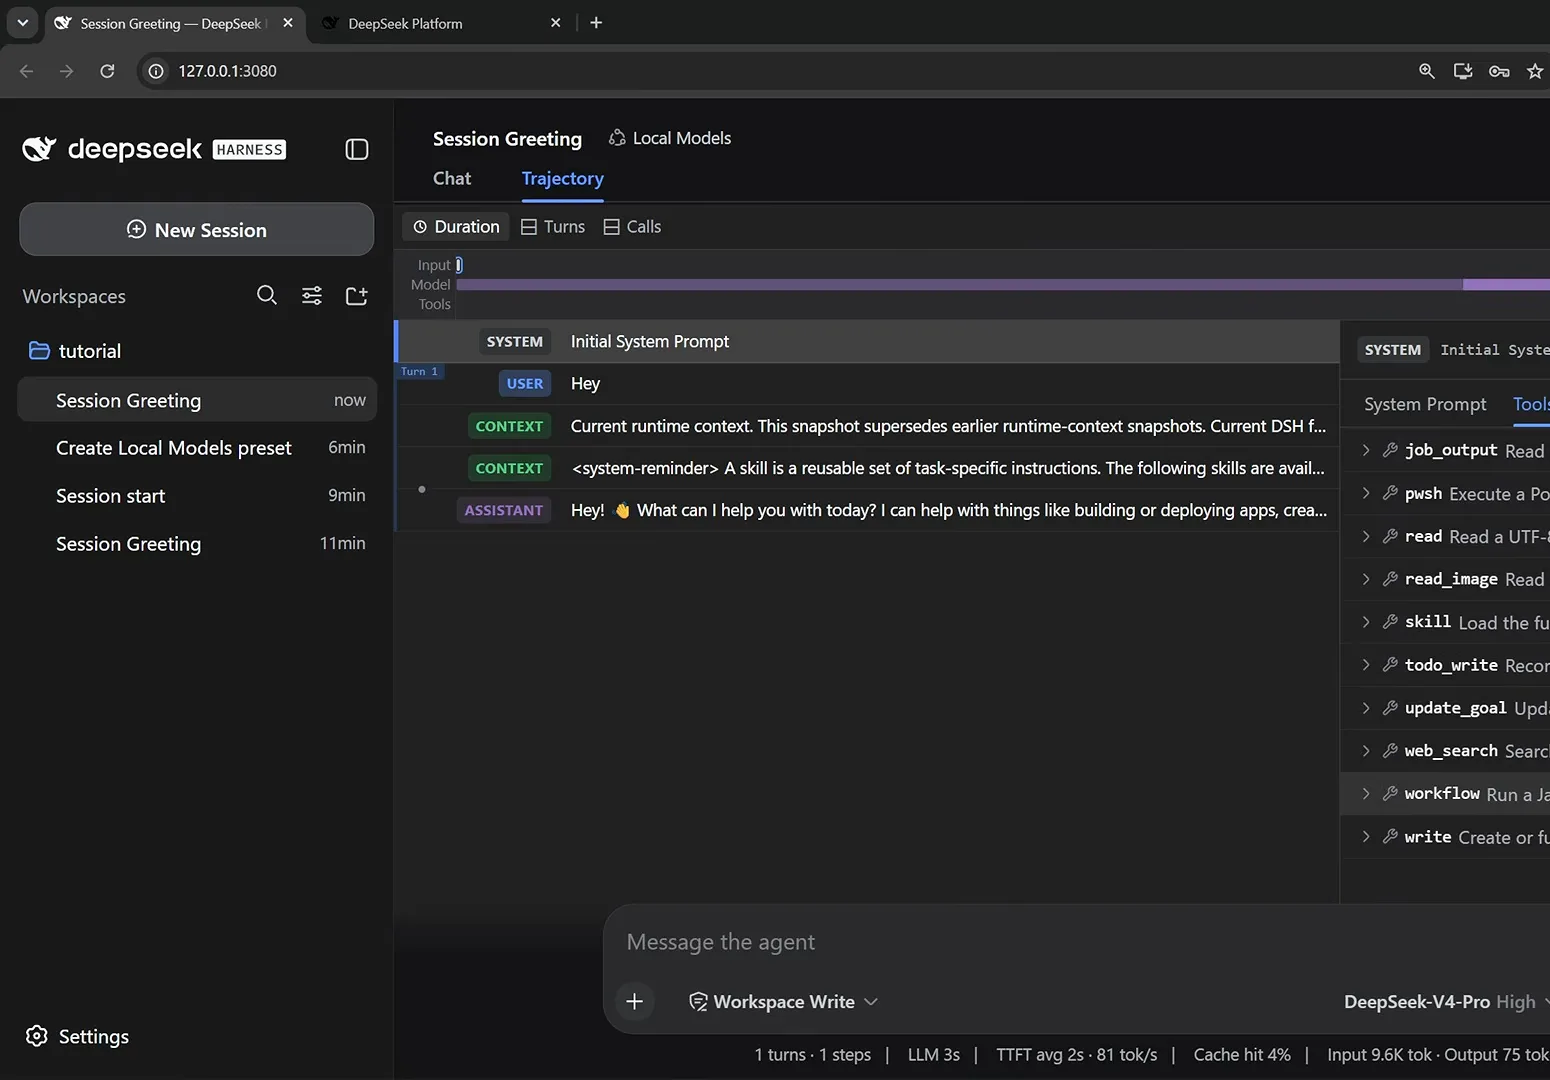Search workspaces with the magnifier icon
The image size is (1550, 1080).
(266, 295)
